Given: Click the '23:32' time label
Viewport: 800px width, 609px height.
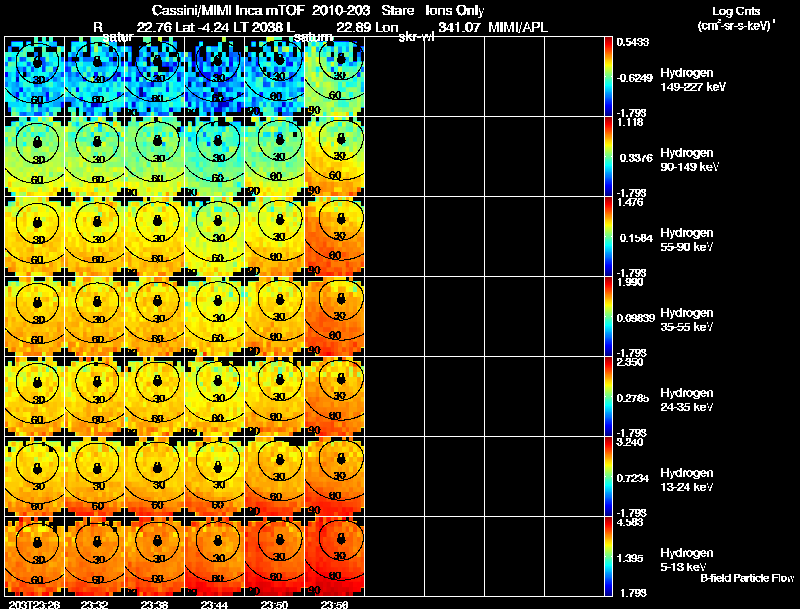Looking at the screenshot, I should tap(95, 604).
